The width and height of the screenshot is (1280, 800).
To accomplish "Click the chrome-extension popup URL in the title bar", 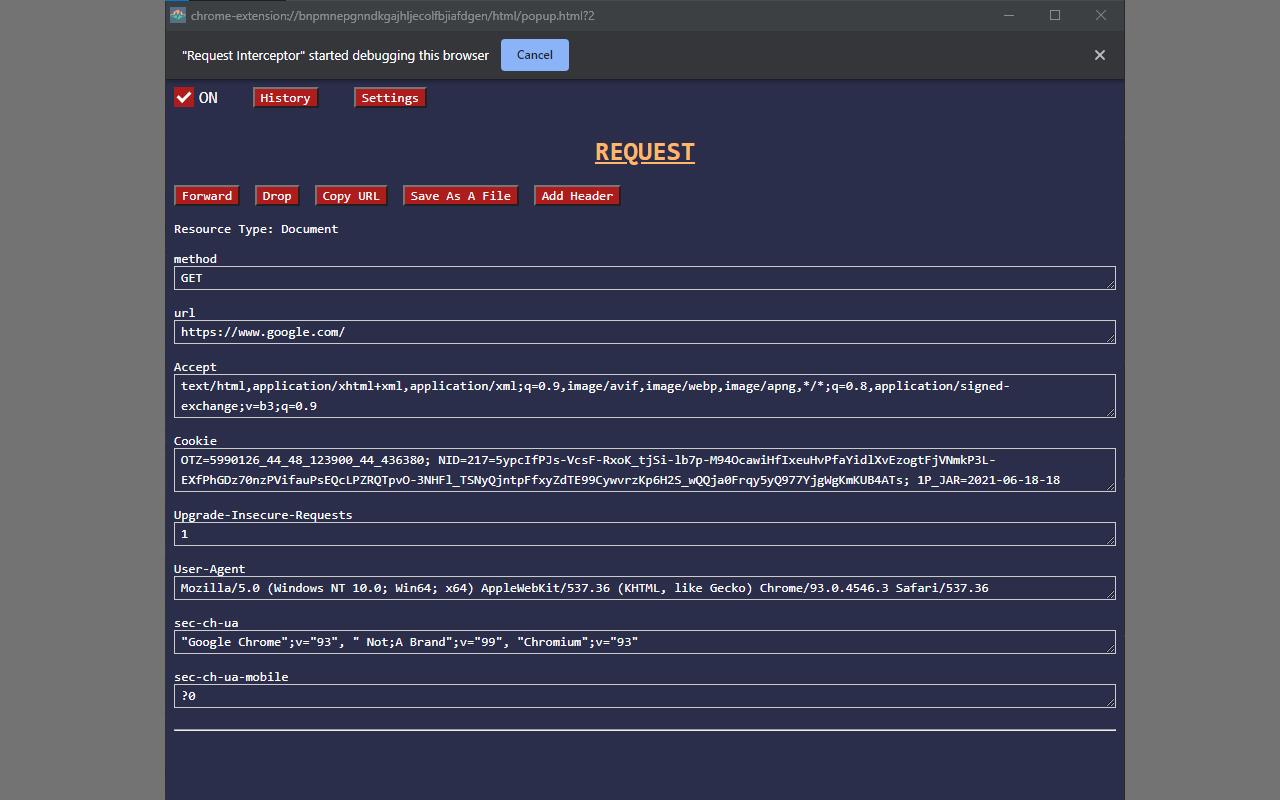I will pos(393,16).
